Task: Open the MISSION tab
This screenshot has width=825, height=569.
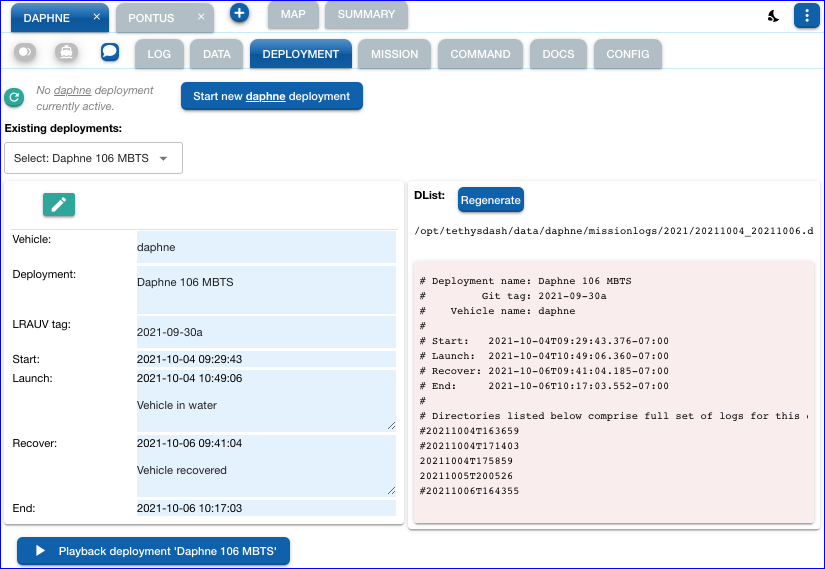Action: click(x=394, y=54)
